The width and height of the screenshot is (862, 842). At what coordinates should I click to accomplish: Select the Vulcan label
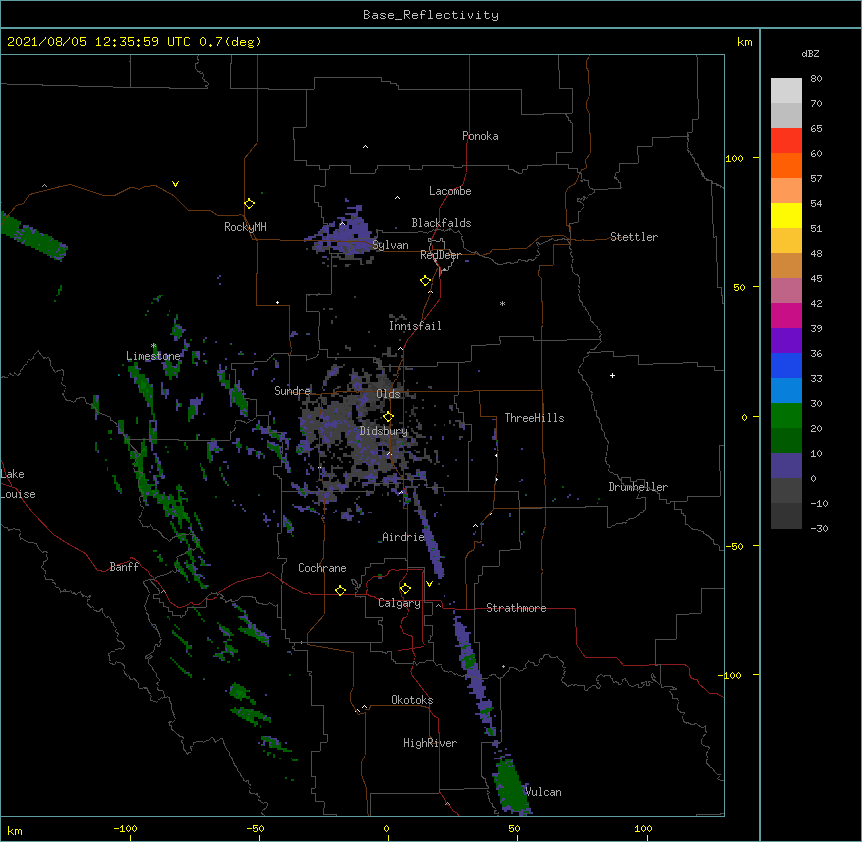click(543, 792)
